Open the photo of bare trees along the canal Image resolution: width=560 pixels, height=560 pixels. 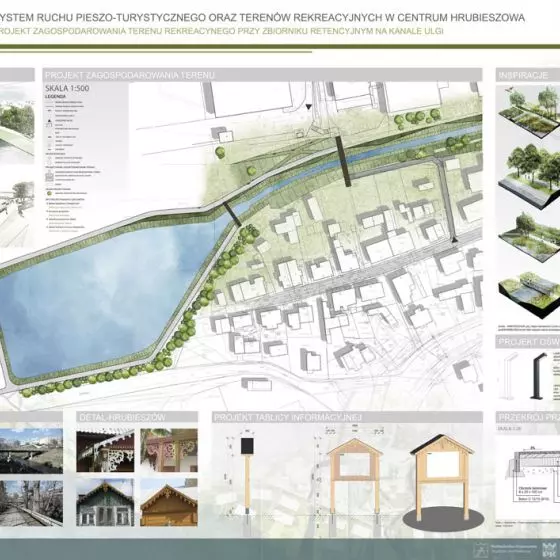31,502
